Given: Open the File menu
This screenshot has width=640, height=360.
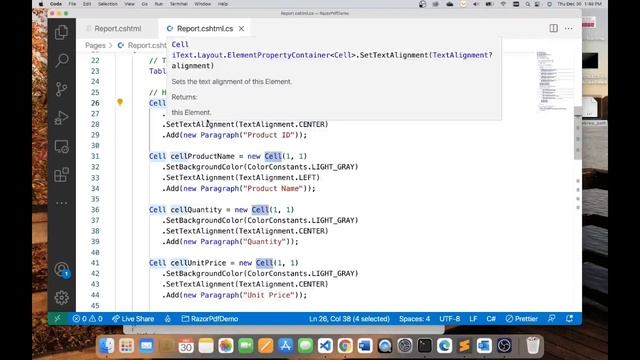Looking at the screenshot, I should [72, 4].
